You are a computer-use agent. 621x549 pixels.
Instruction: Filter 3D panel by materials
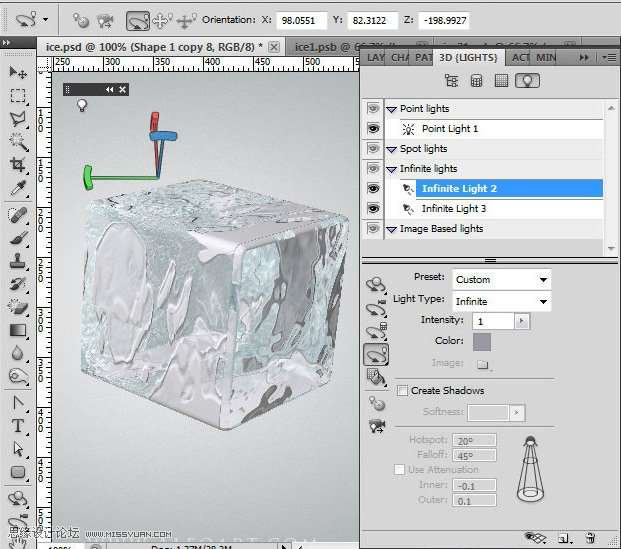pos(501,81)
